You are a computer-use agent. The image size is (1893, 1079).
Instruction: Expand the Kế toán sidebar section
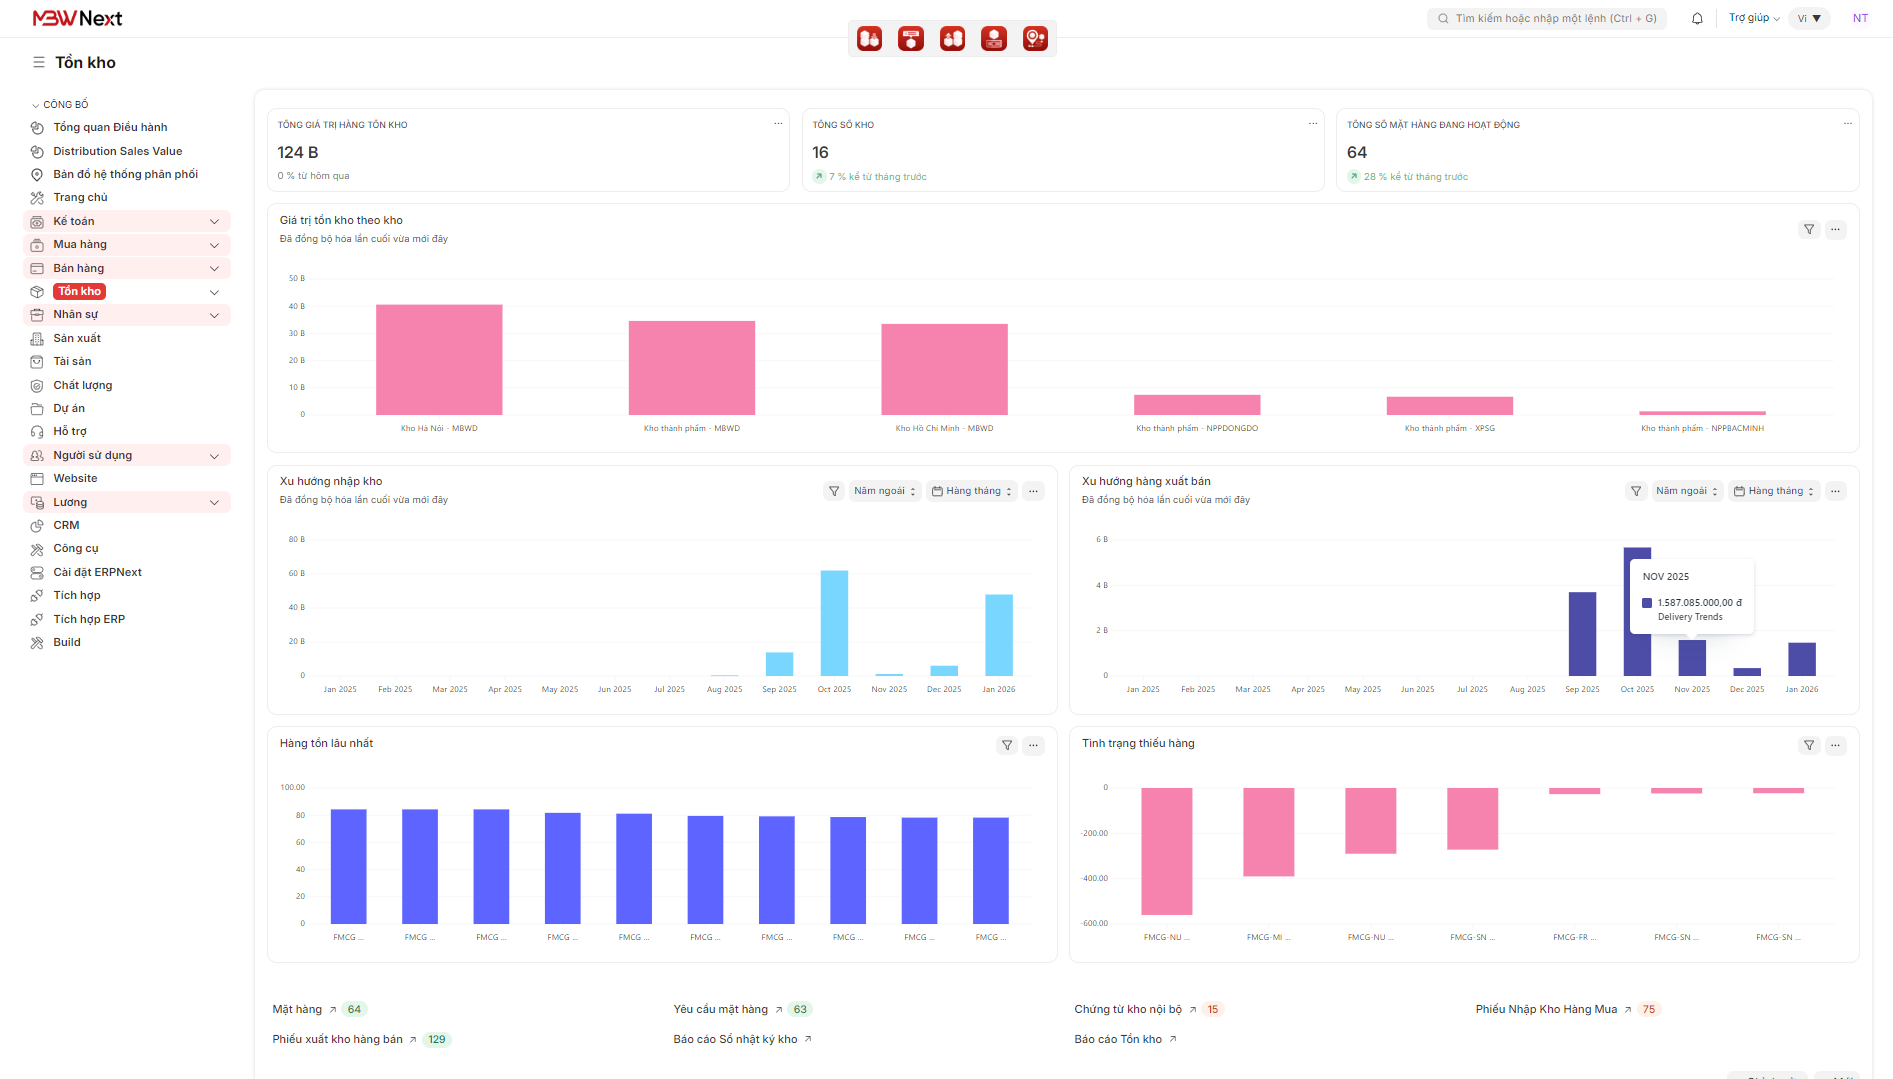click(x=213, y=221)
